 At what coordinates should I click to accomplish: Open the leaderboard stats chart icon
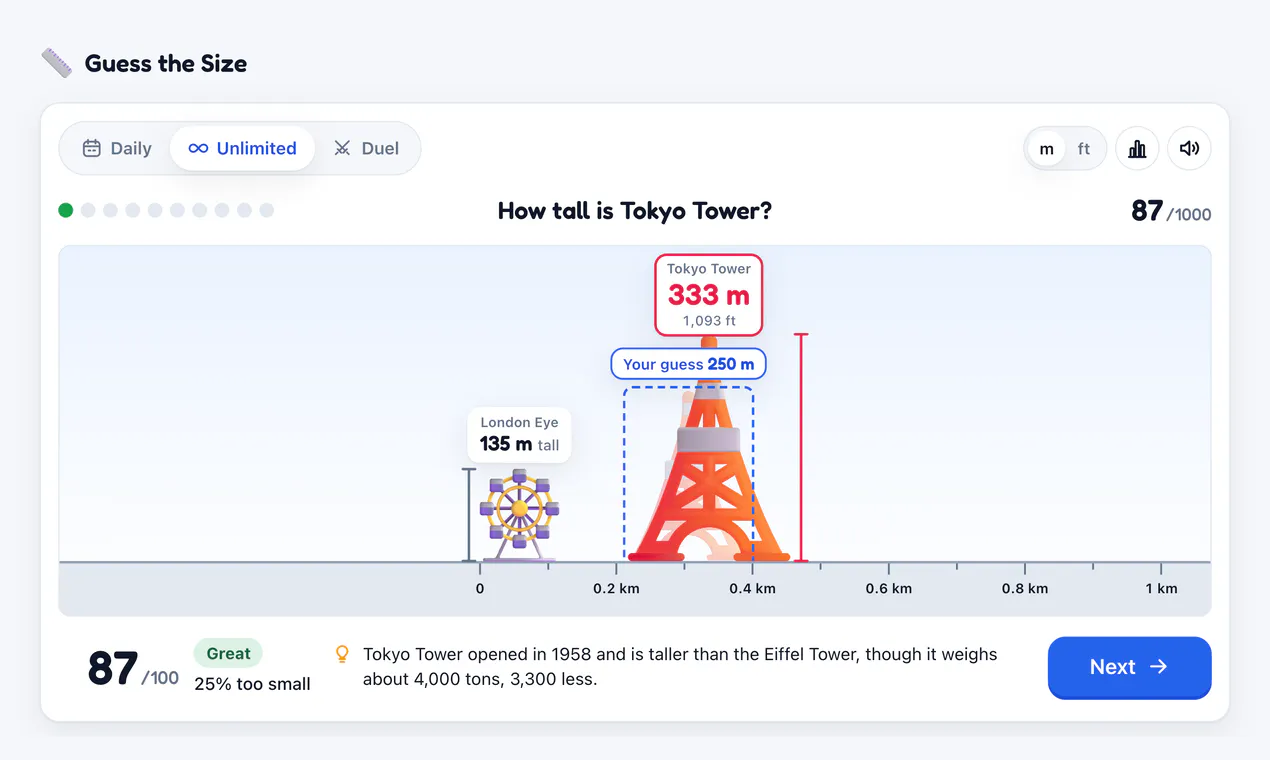coord(1137,148)
